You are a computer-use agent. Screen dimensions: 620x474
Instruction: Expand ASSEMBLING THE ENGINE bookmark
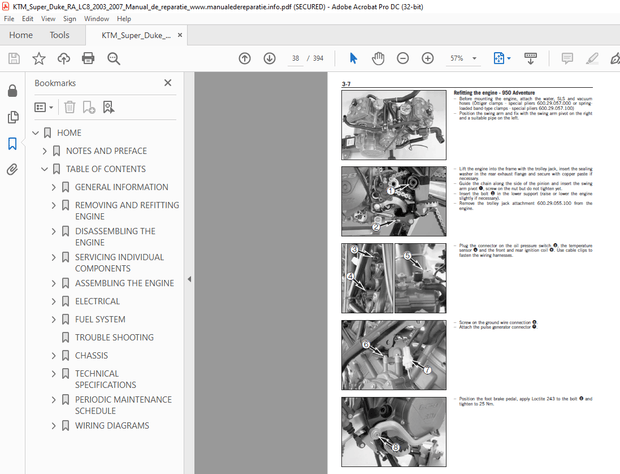pyautogui.click(x=54, y=283)
